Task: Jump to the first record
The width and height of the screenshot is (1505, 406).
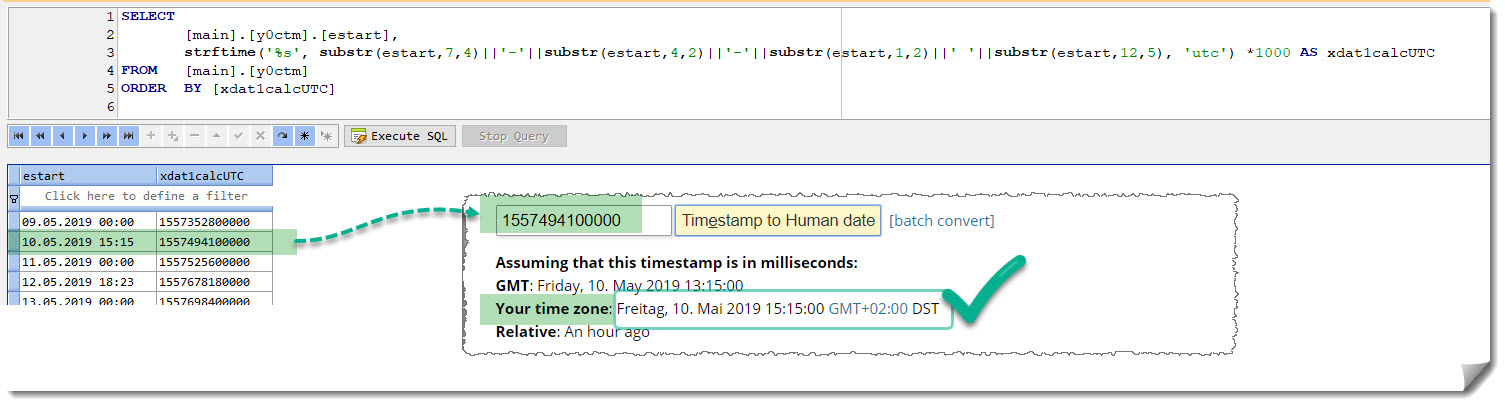Action: (19, 136)
